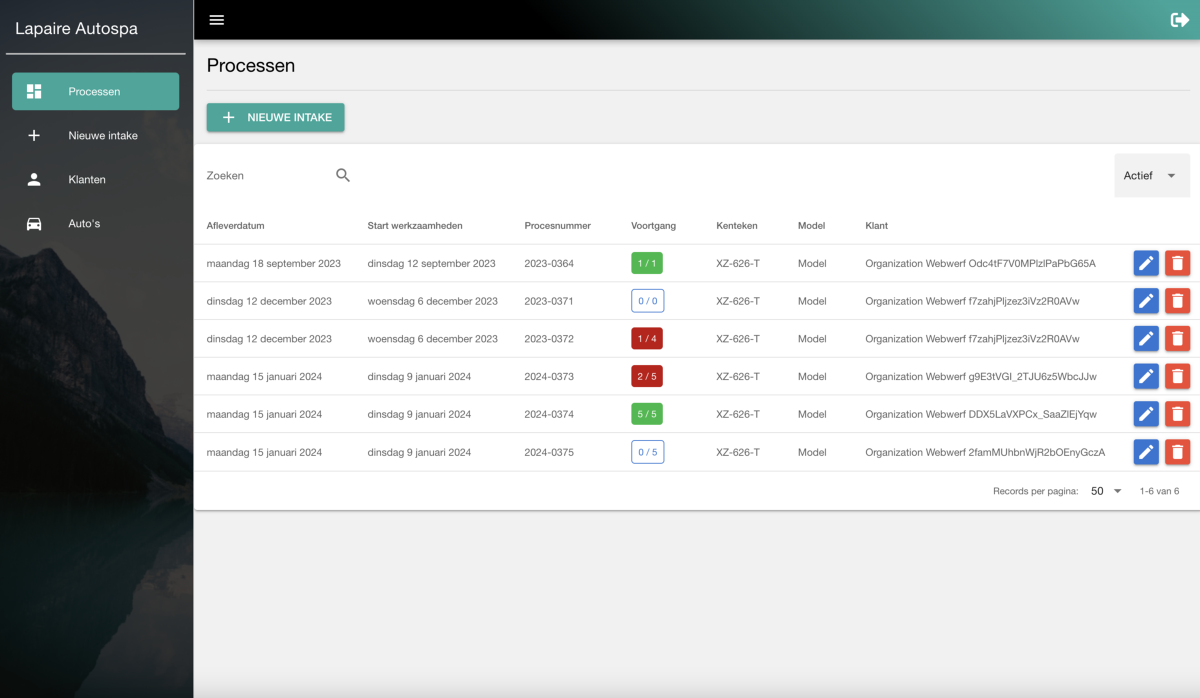
Task: Delete process 2023-0371 with trash icon
Action: (1177, 301)
